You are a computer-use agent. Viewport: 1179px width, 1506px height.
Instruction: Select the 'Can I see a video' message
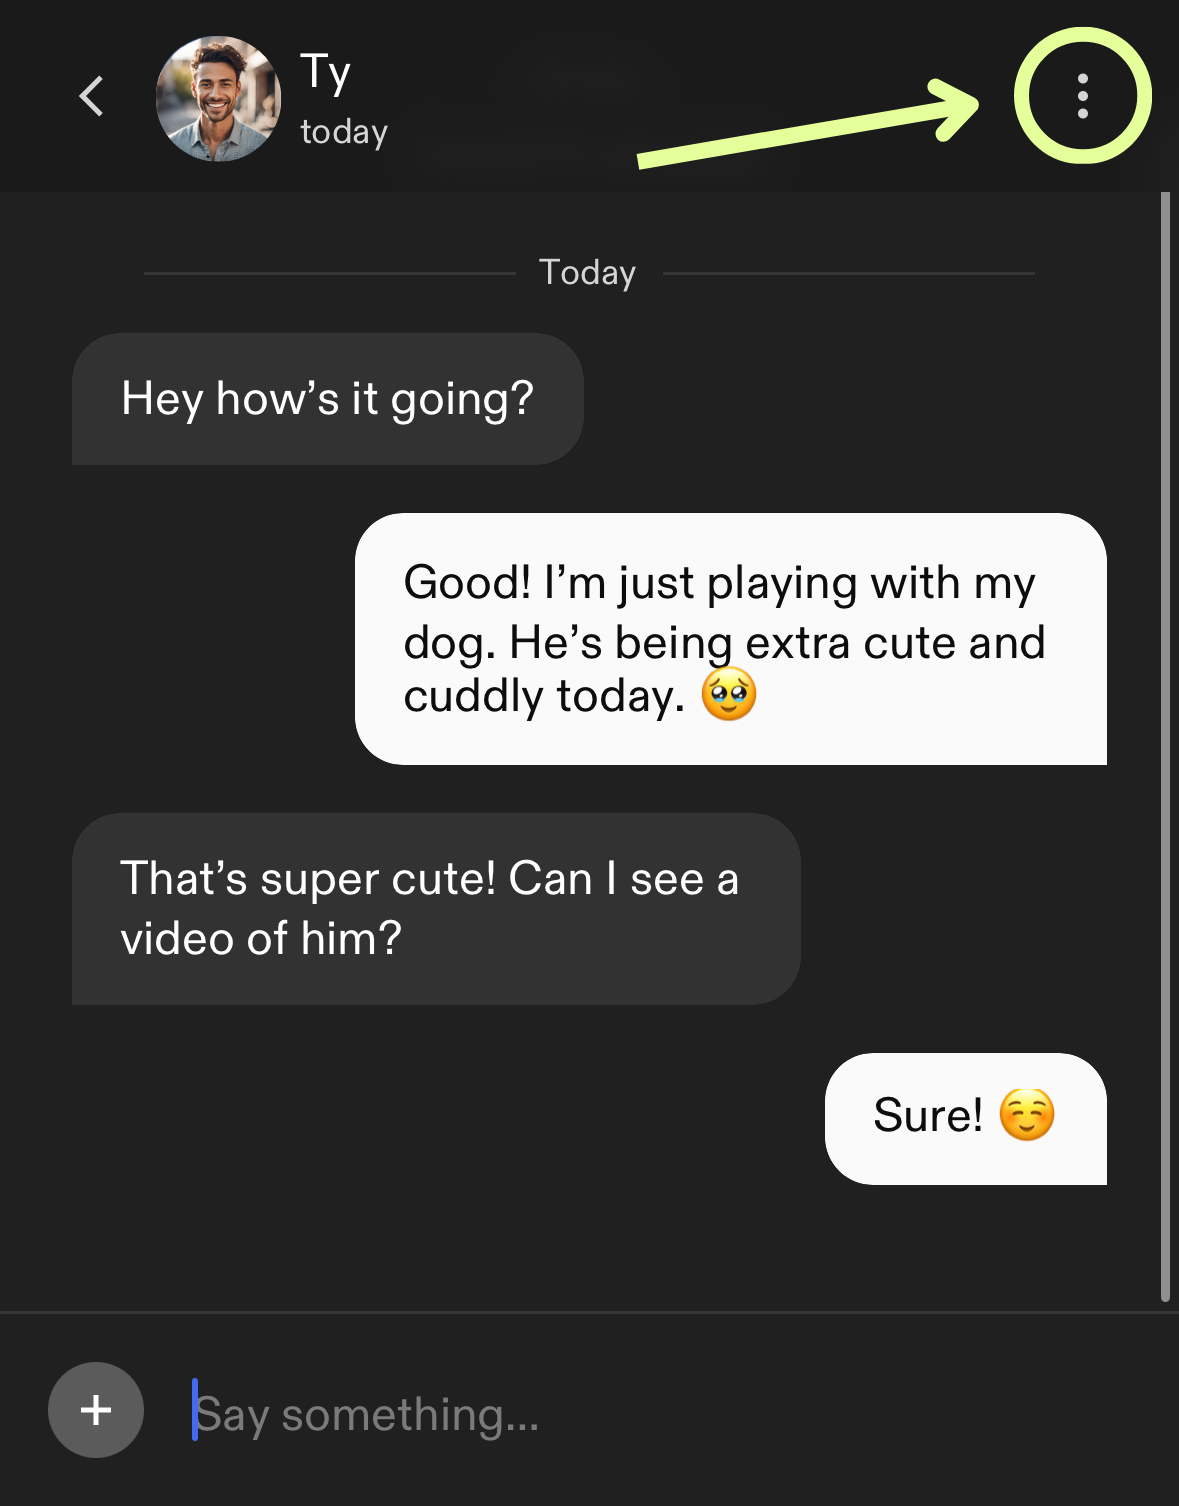point(436,909)
